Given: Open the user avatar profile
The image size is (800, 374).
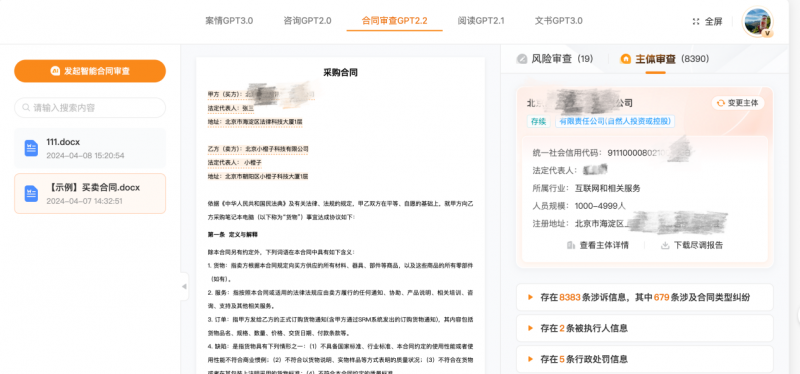Looking at the screenshot, I should click(x=757, y=22).
